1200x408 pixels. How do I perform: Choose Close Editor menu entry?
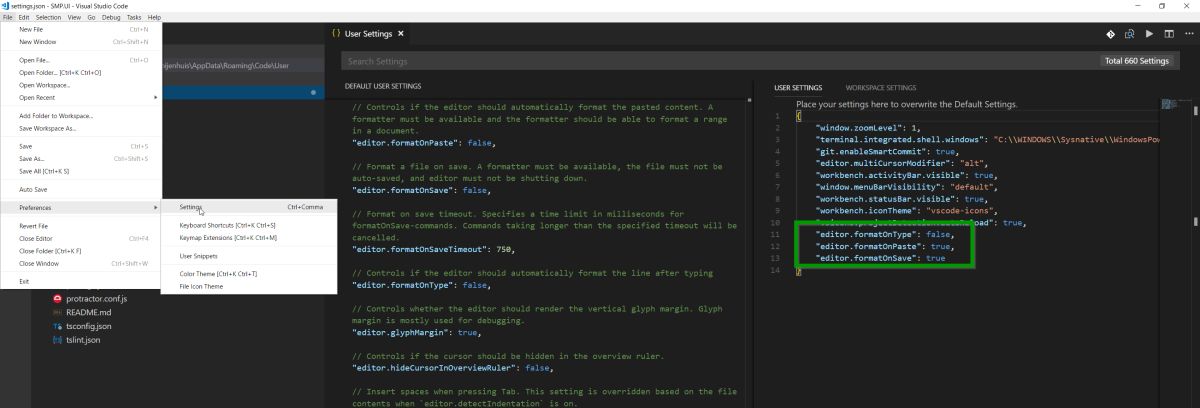[81, 238]
